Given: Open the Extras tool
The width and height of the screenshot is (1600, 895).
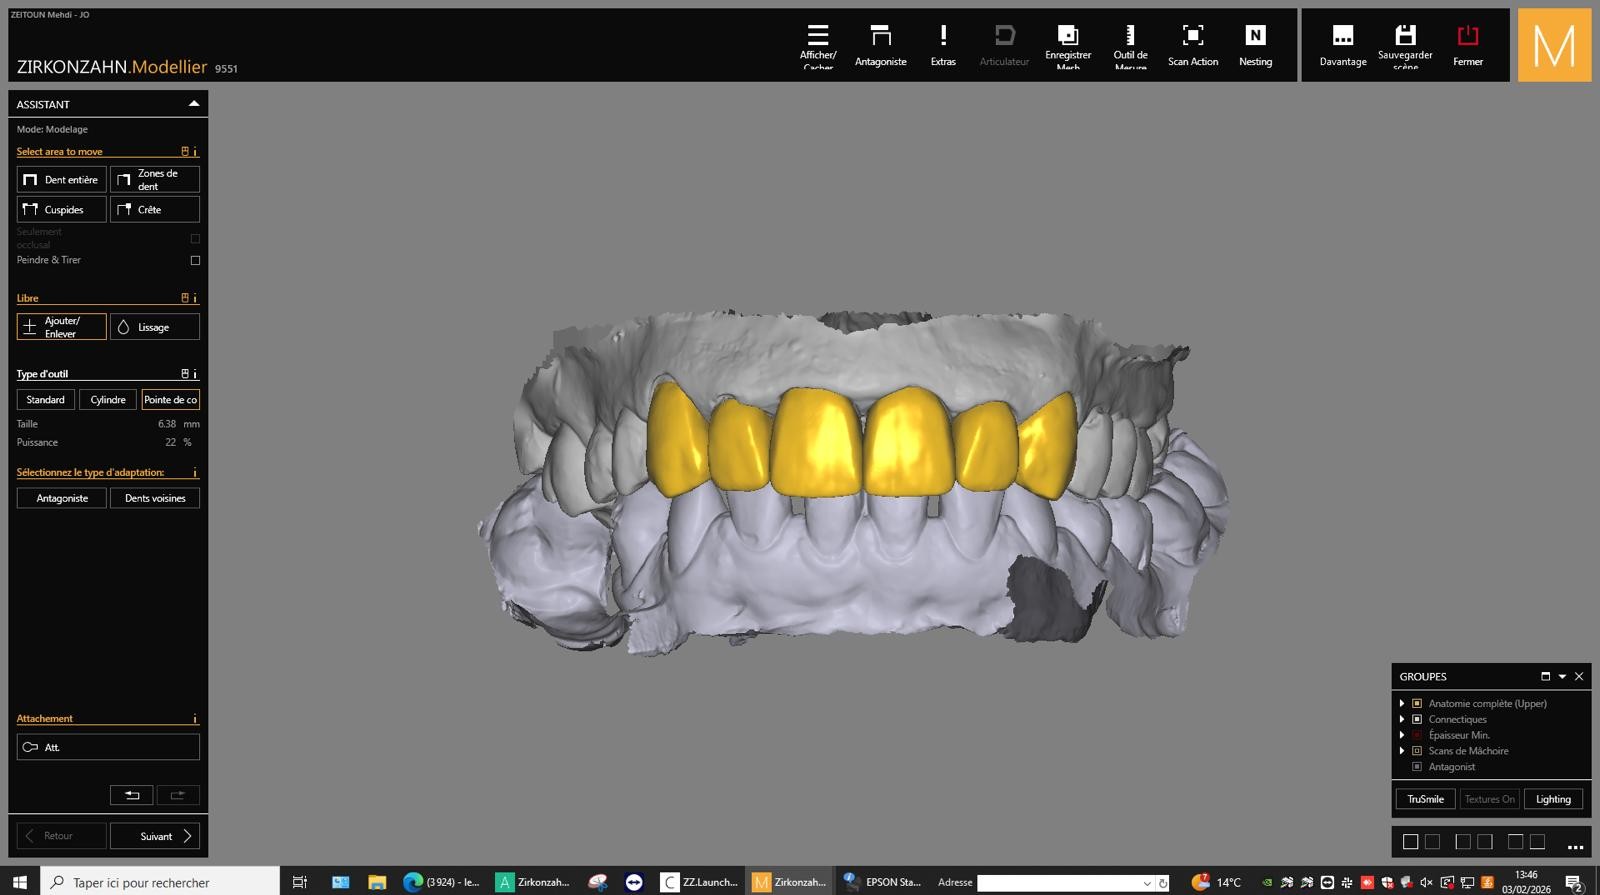Looking at the screenshot, I should (x=942, y=46).
